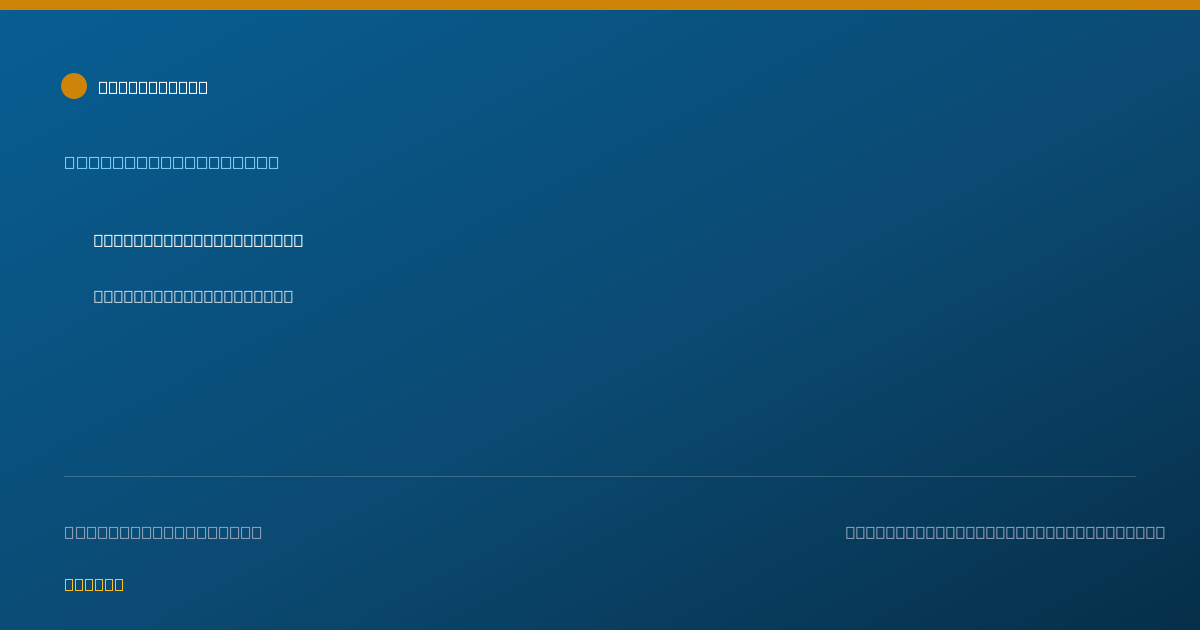Select the bright white indented text line
Viewport: 1200px width, 630px height.
pos(198,240)
